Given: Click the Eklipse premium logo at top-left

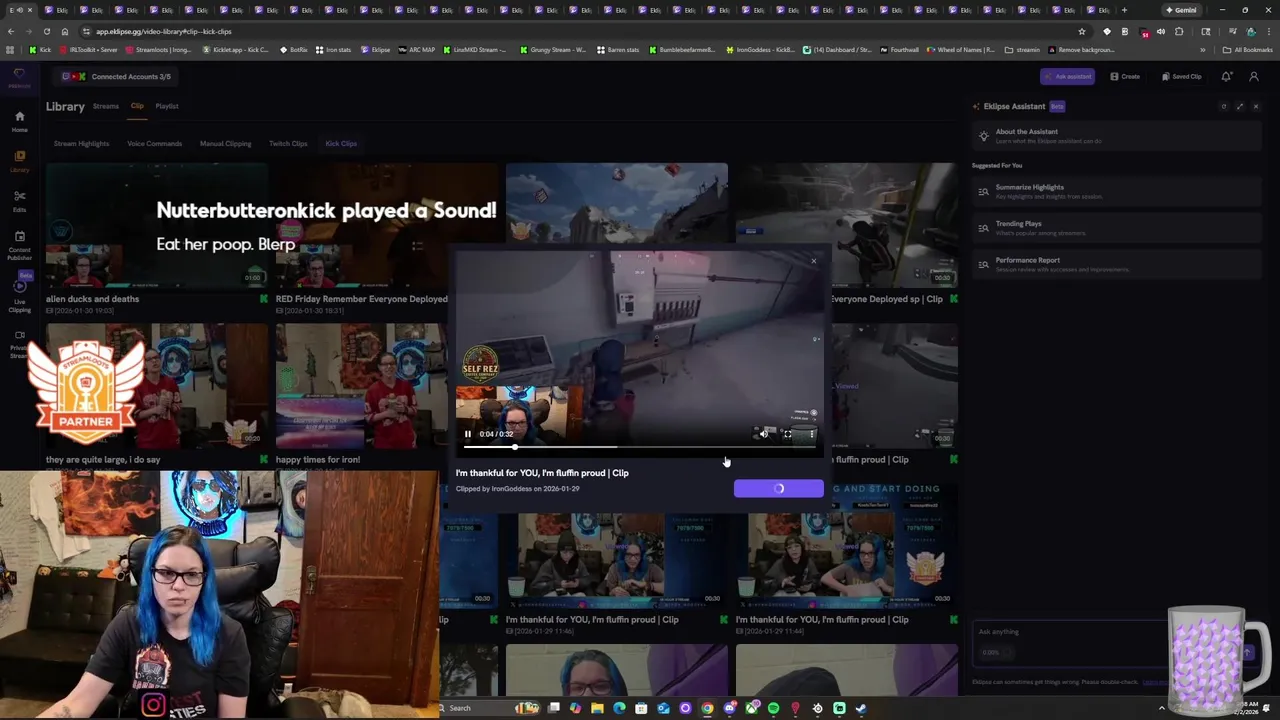Looking at the screenshot, I should (19, 78).
